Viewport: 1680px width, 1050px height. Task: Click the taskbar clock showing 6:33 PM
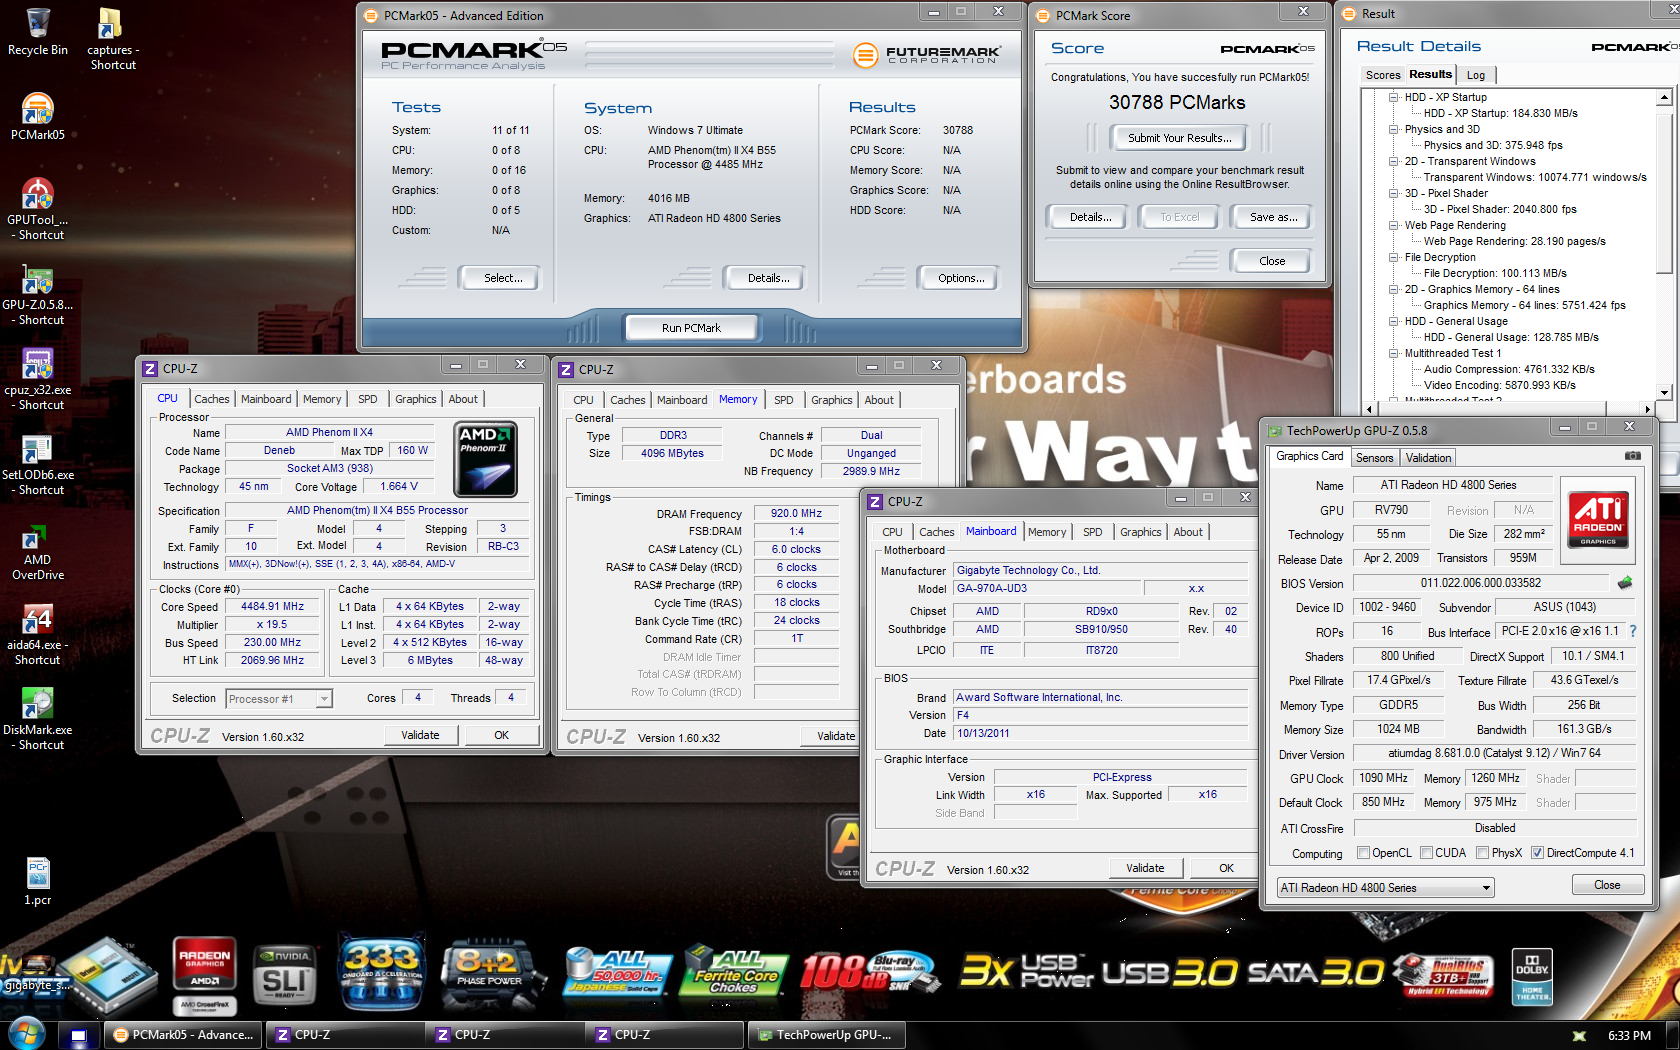pyautogui.click(x=1629, y=1036)
